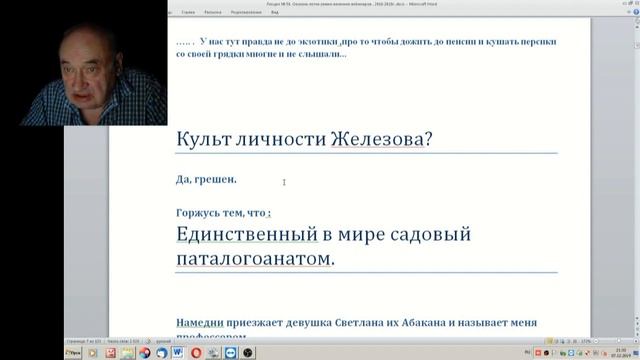Click the zoom in plus button
The image size is (640, 360).
pos(636,341)
